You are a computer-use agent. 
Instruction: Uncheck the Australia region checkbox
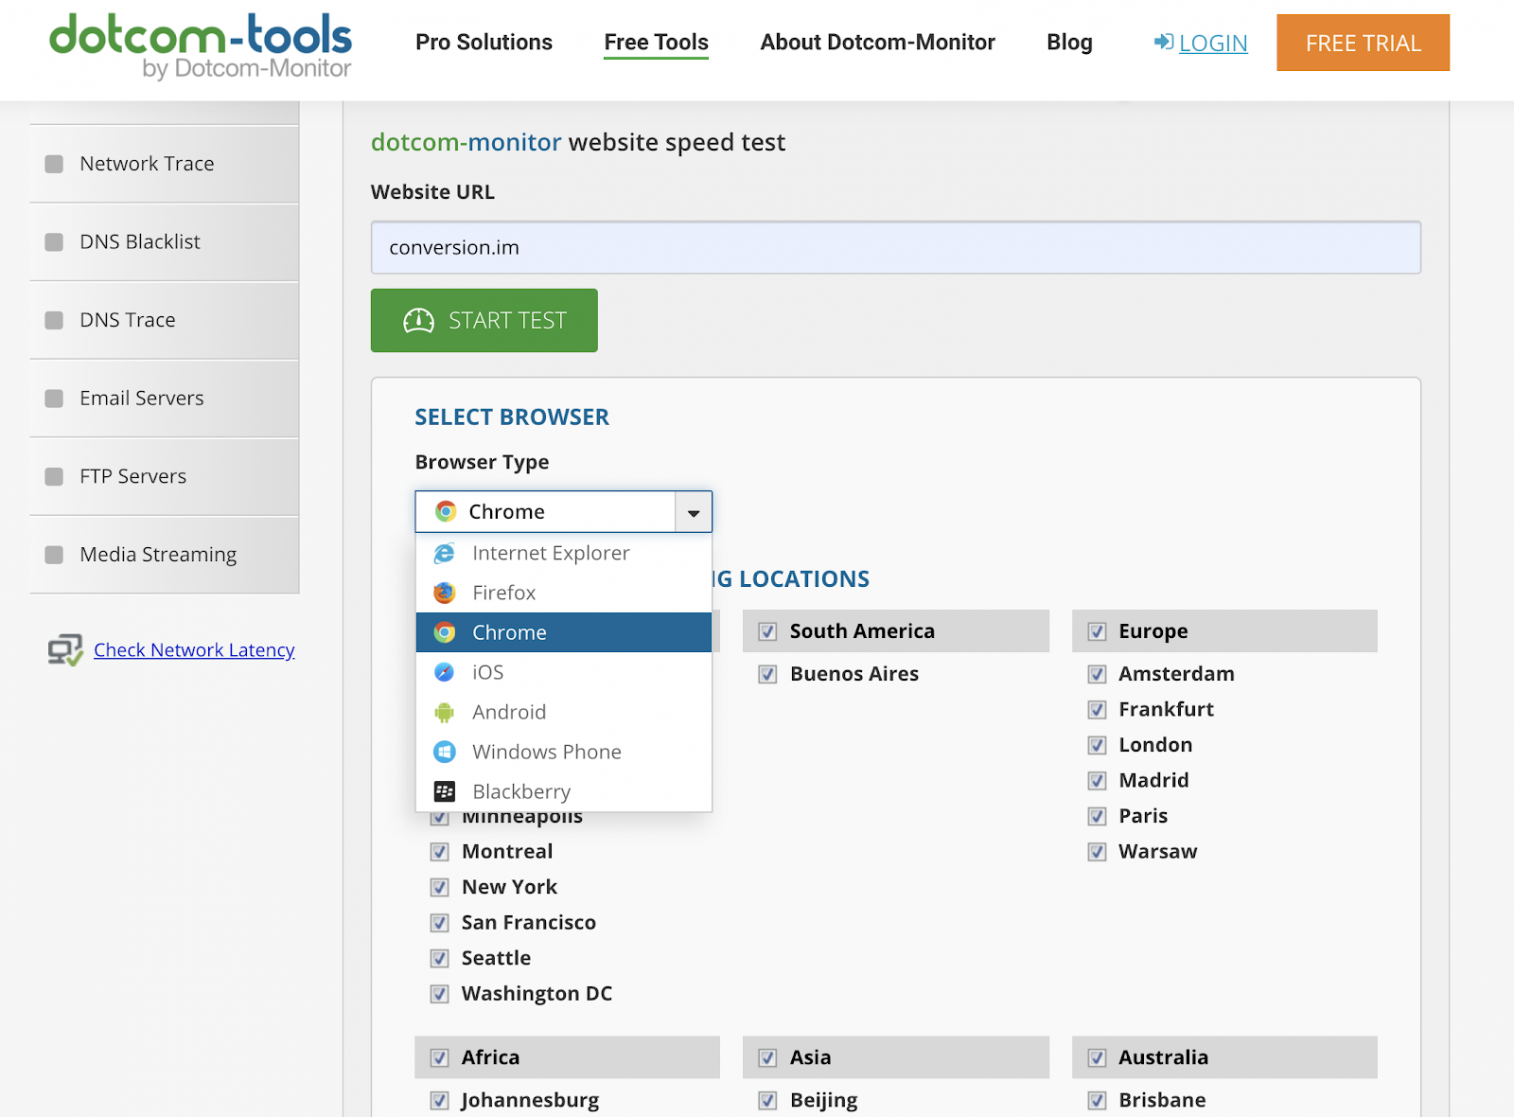1097,1058
